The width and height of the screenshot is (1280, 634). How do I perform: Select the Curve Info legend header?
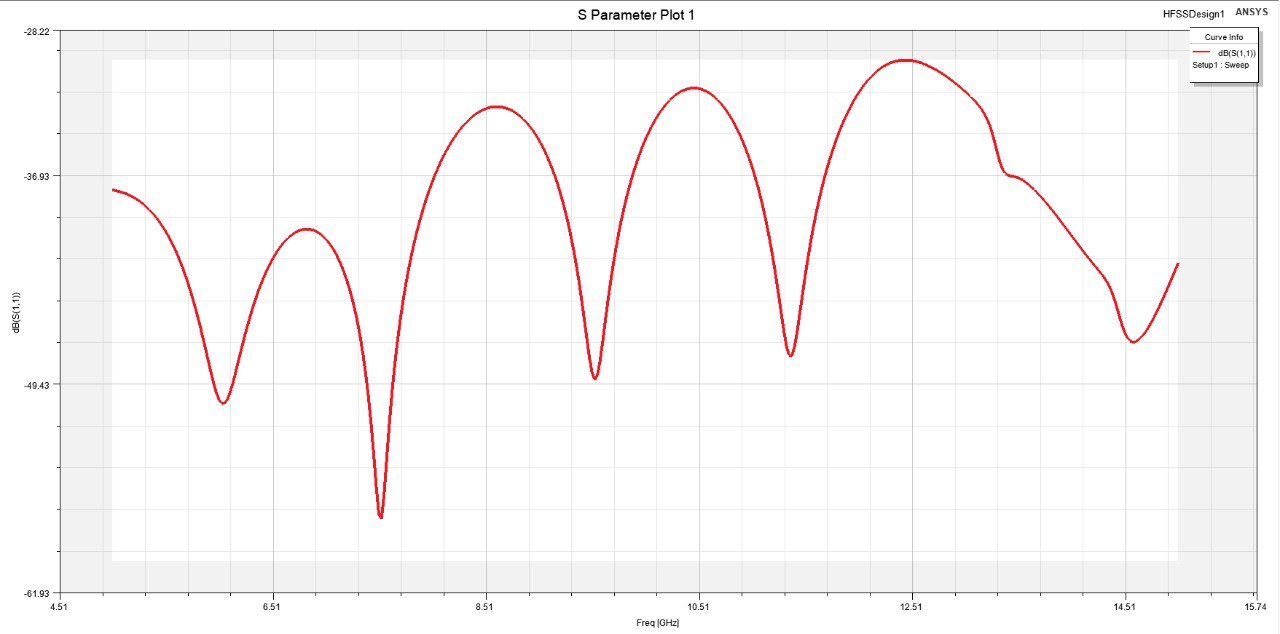click(x=1222, y=36)
